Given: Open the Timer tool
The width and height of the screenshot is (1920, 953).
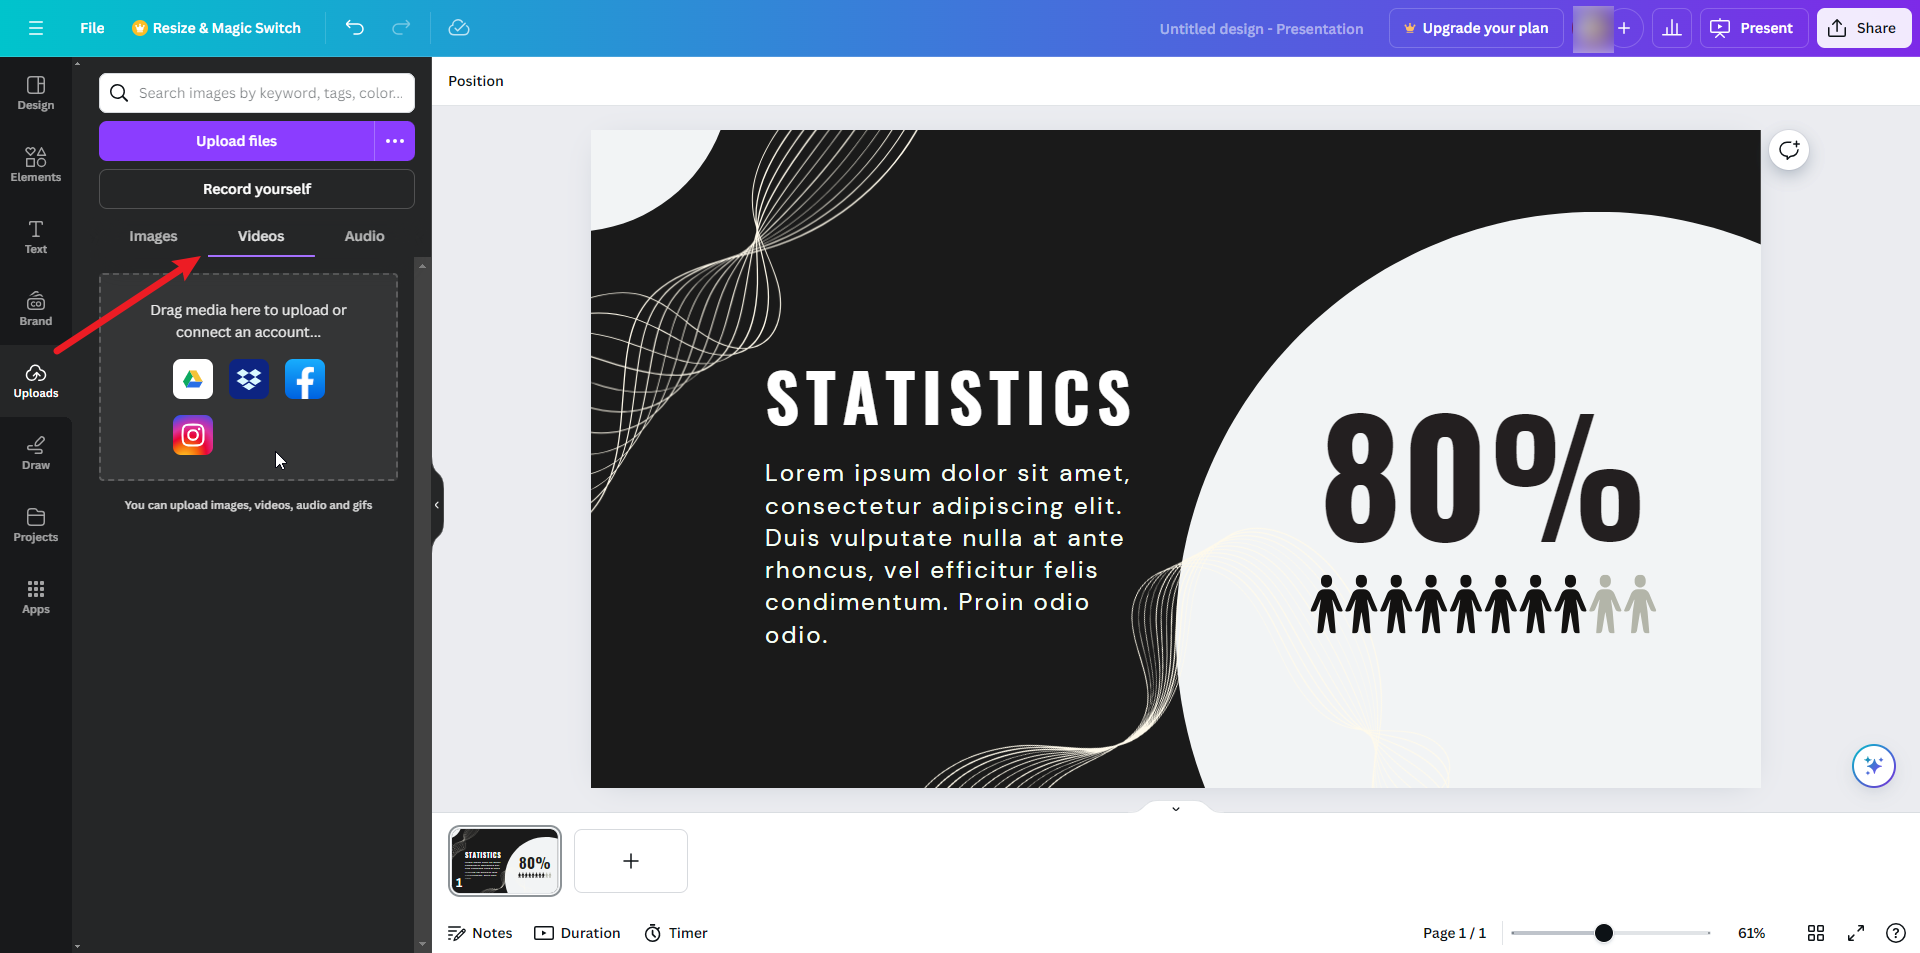Looking at the screenshot, I should [x=676, y=933].
